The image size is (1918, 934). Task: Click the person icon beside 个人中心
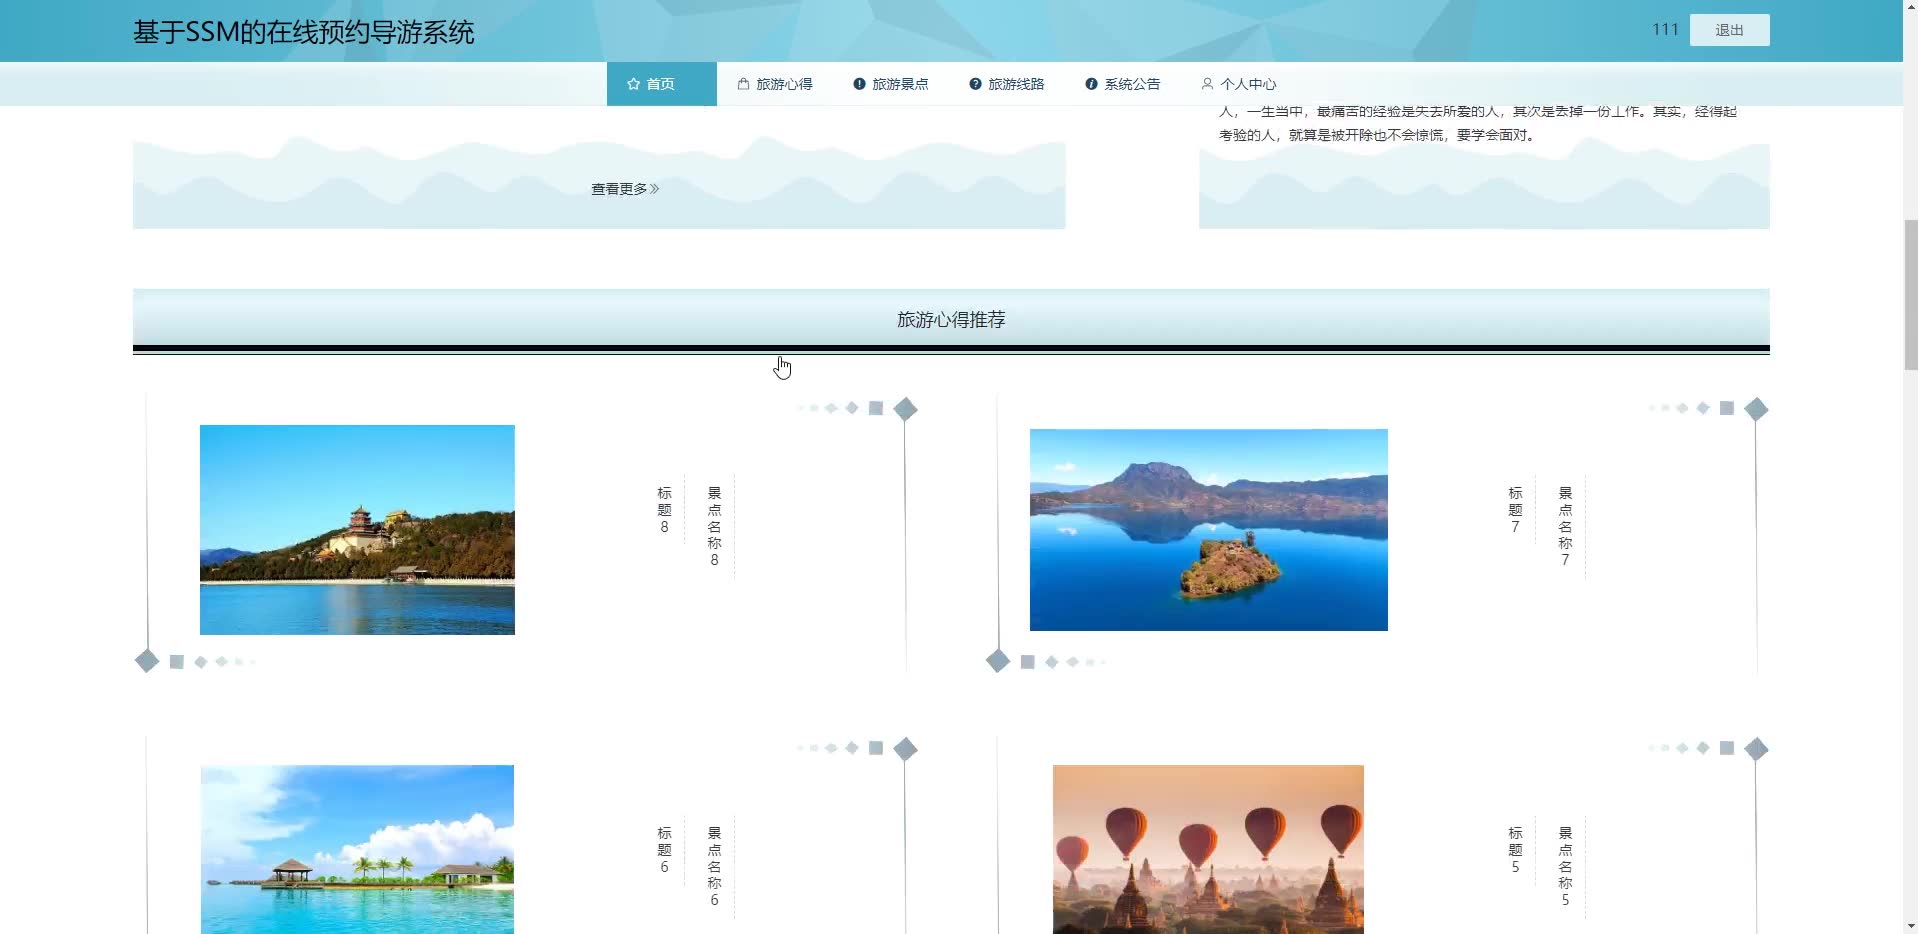coord(1207,84)
